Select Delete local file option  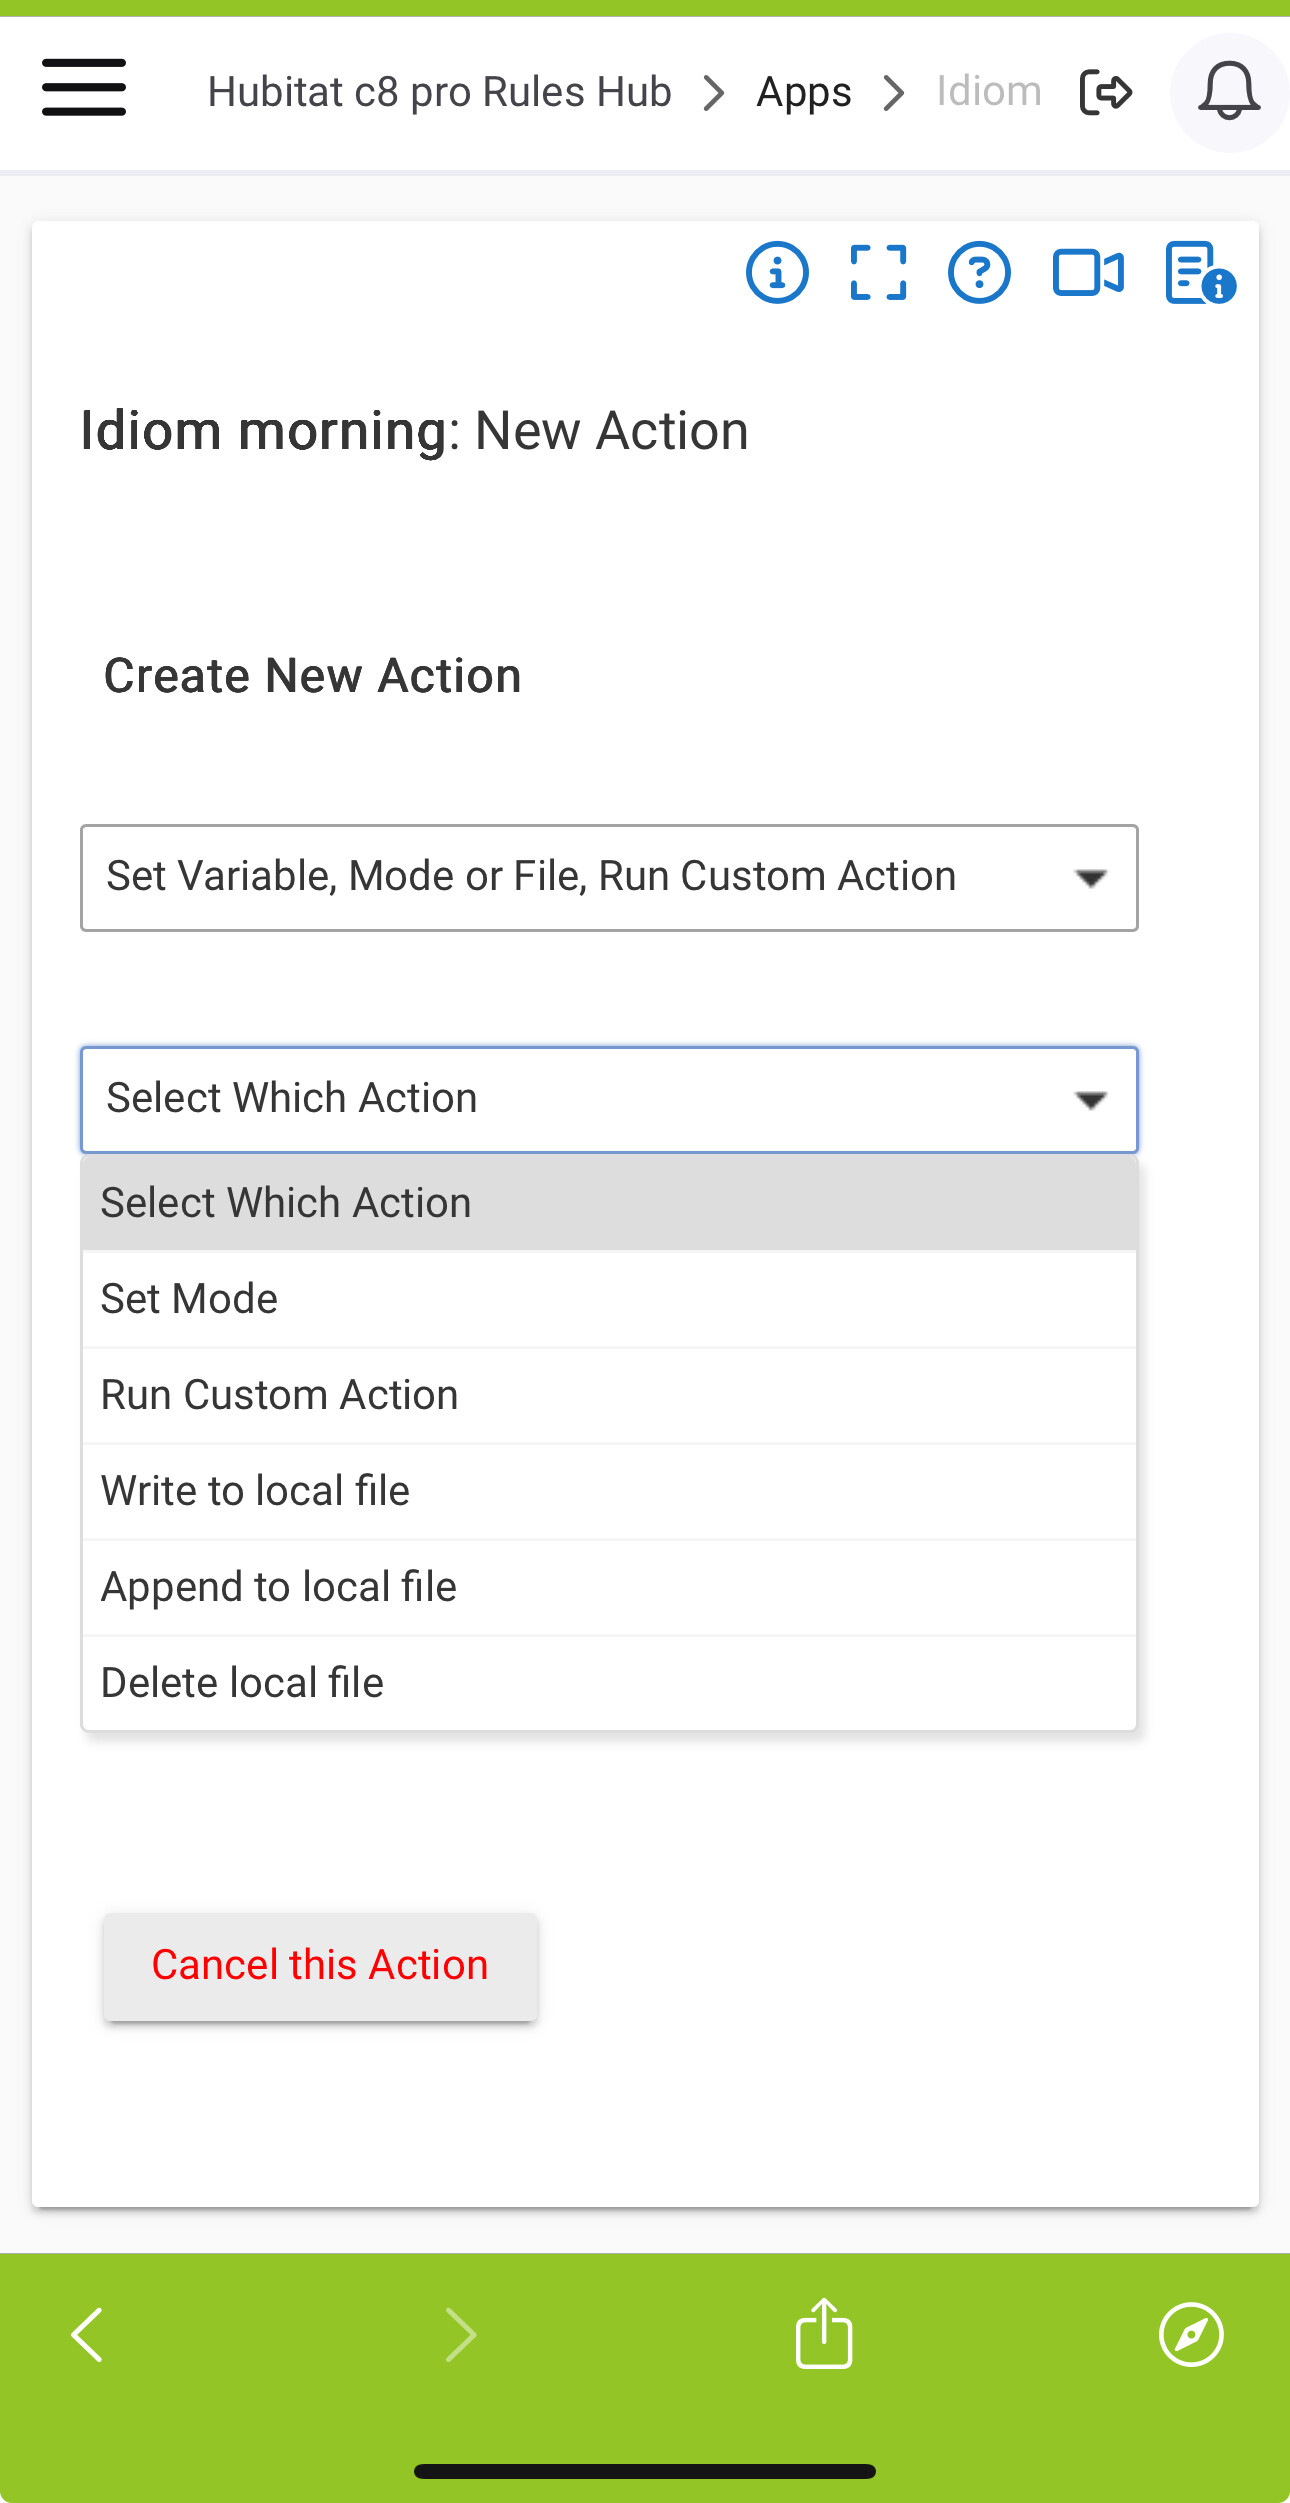(609, 1683)
